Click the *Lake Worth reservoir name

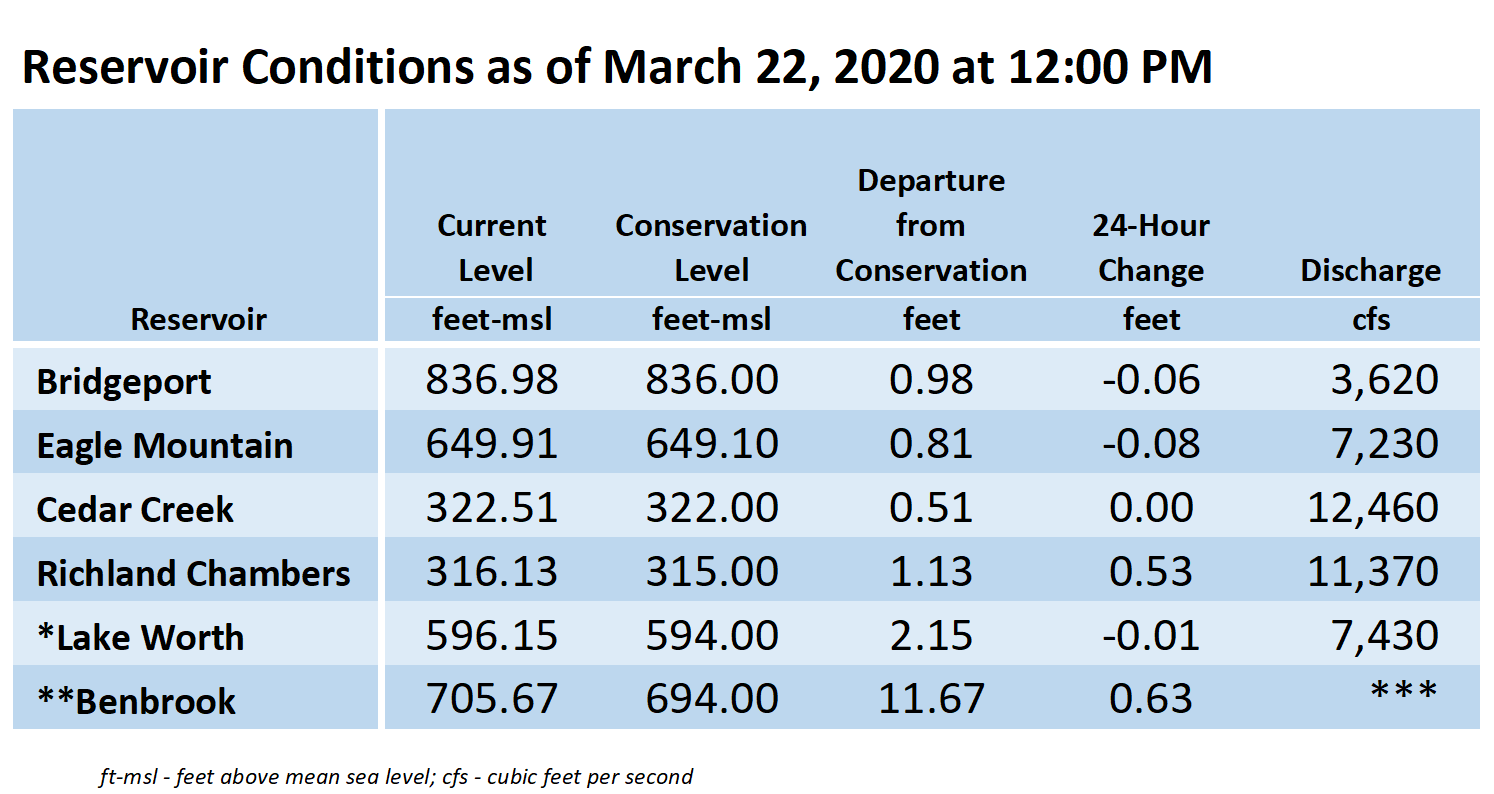tap(140, 638)
